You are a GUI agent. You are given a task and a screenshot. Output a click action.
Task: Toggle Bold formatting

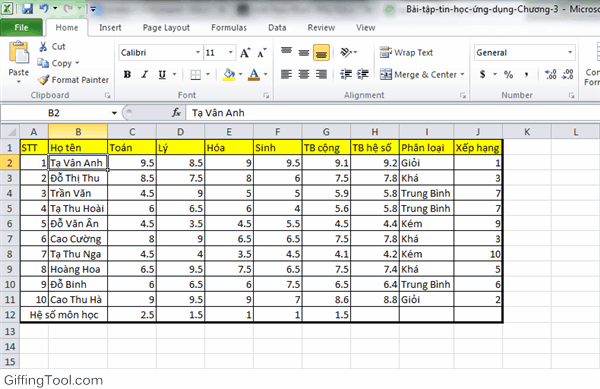coord(127,75)
